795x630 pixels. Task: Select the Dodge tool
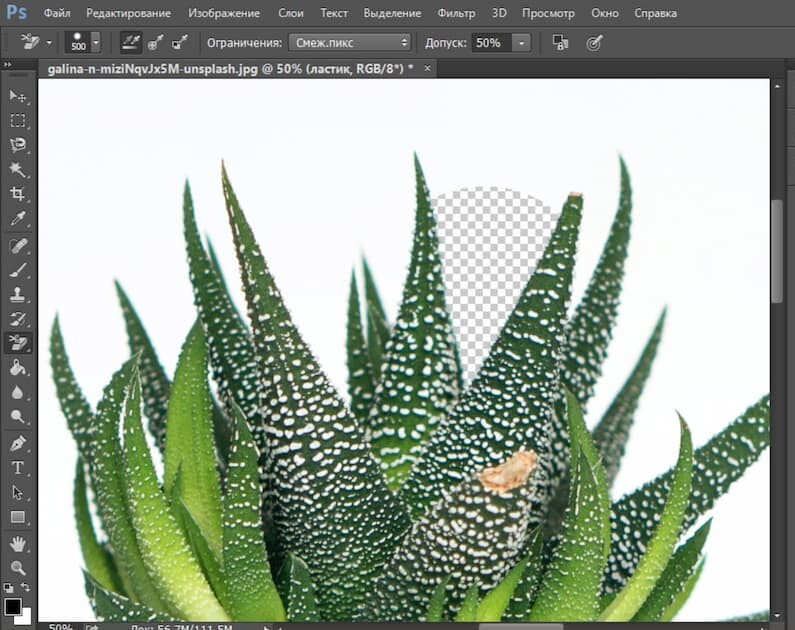[x=18, y=417]
